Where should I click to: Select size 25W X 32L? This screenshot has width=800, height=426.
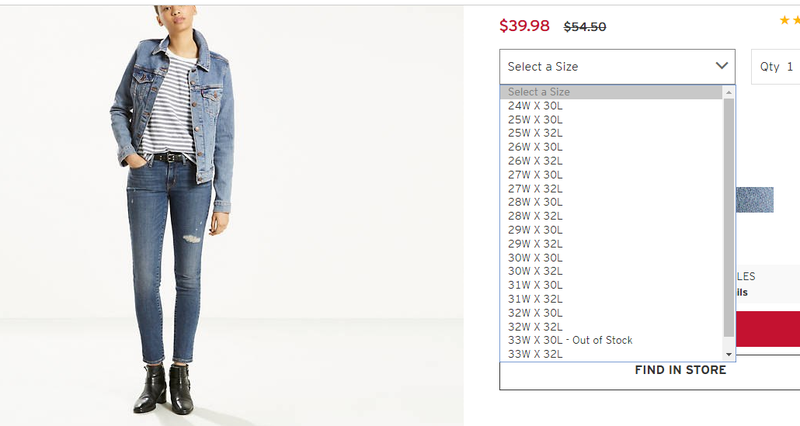point(535,132)
